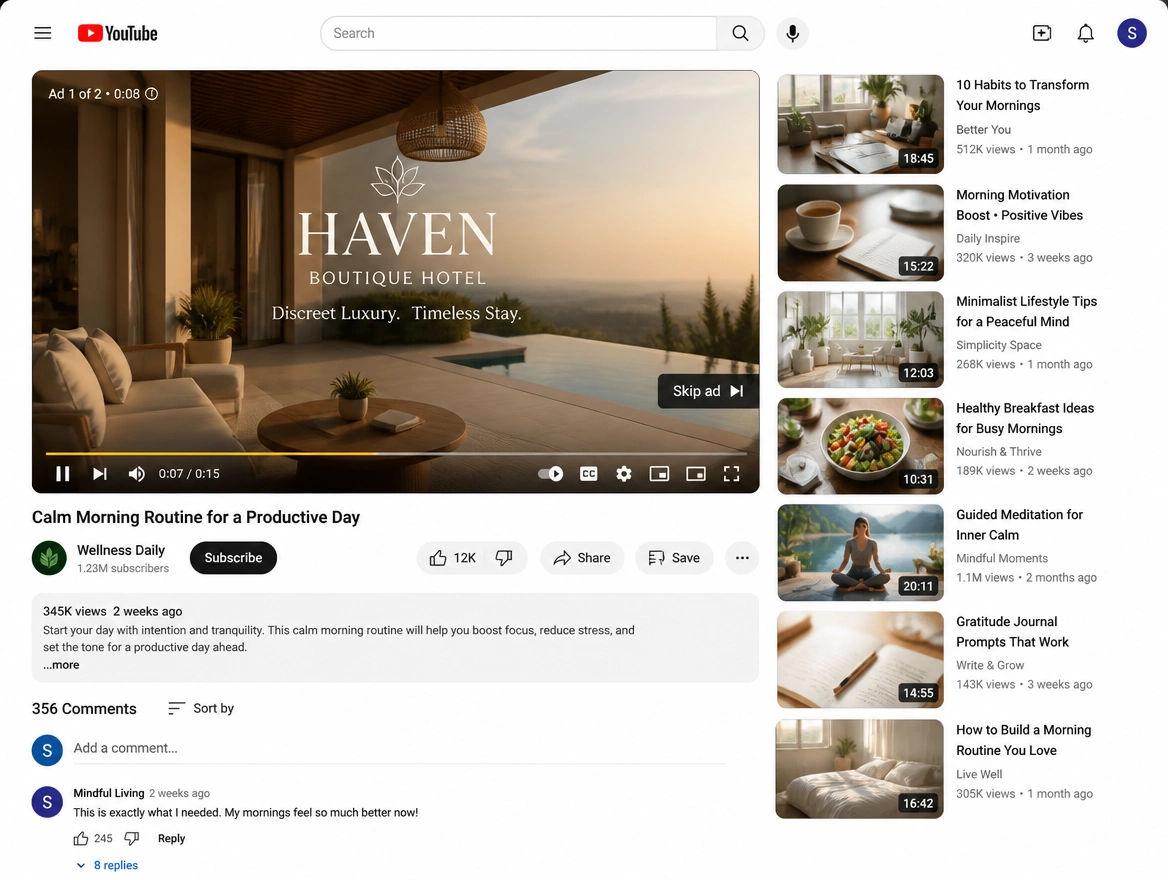Image resolution: width=1168 pixels, height=880 pixels.
Task: Like the Mindful Living comment
Action: [81, 838]
